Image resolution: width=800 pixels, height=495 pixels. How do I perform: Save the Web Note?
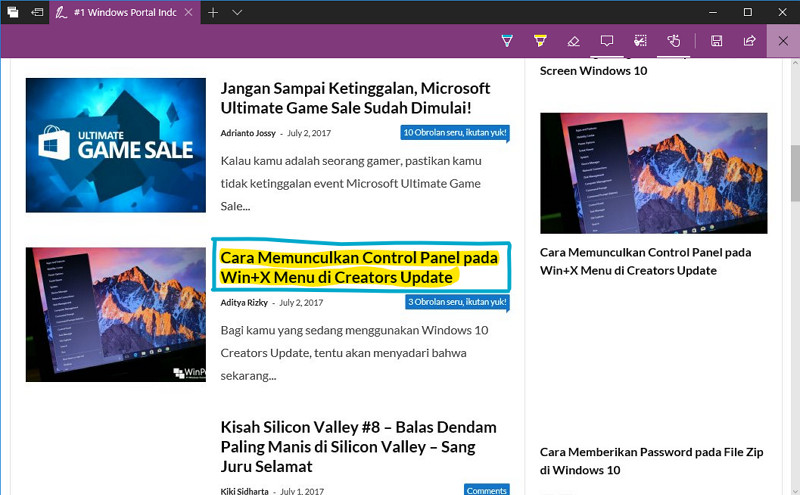716,41
